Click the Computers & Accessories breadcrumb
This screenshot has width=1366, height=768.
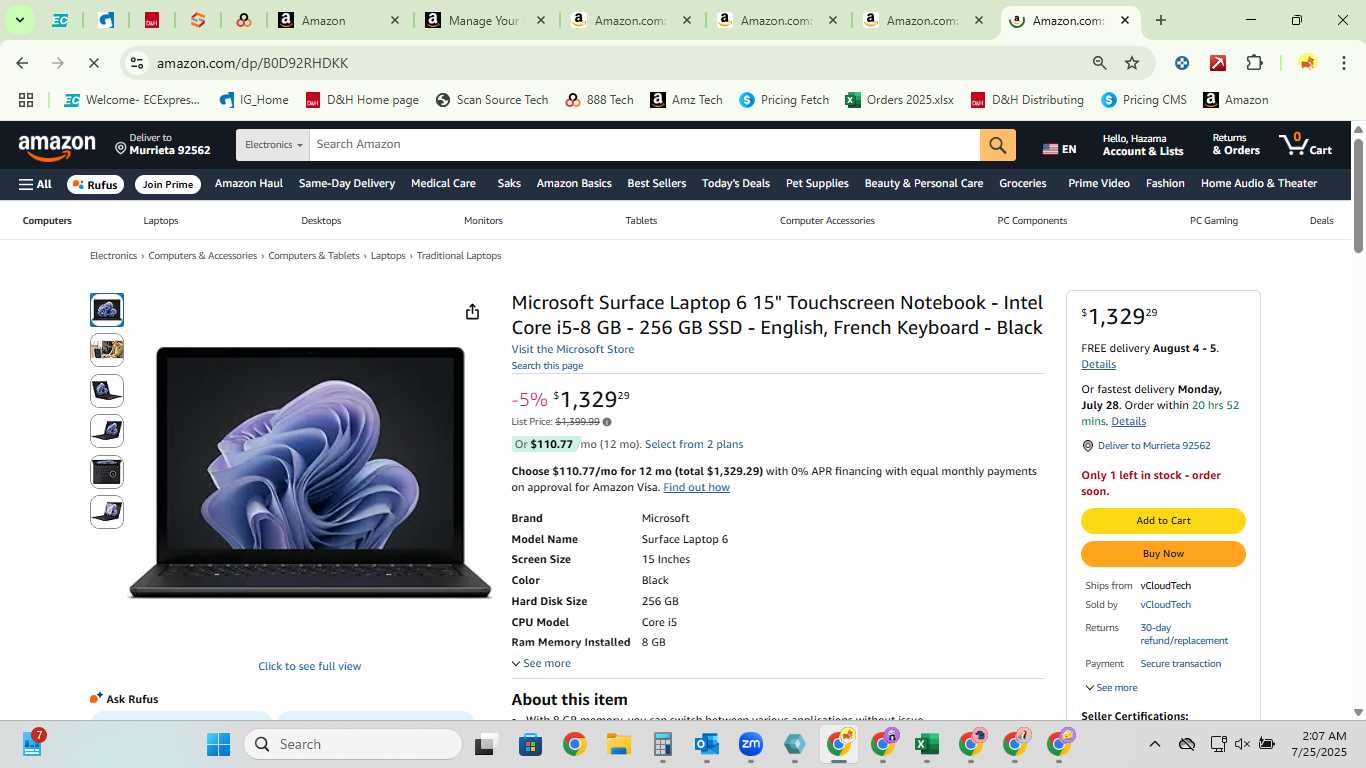tap(203, 256)
